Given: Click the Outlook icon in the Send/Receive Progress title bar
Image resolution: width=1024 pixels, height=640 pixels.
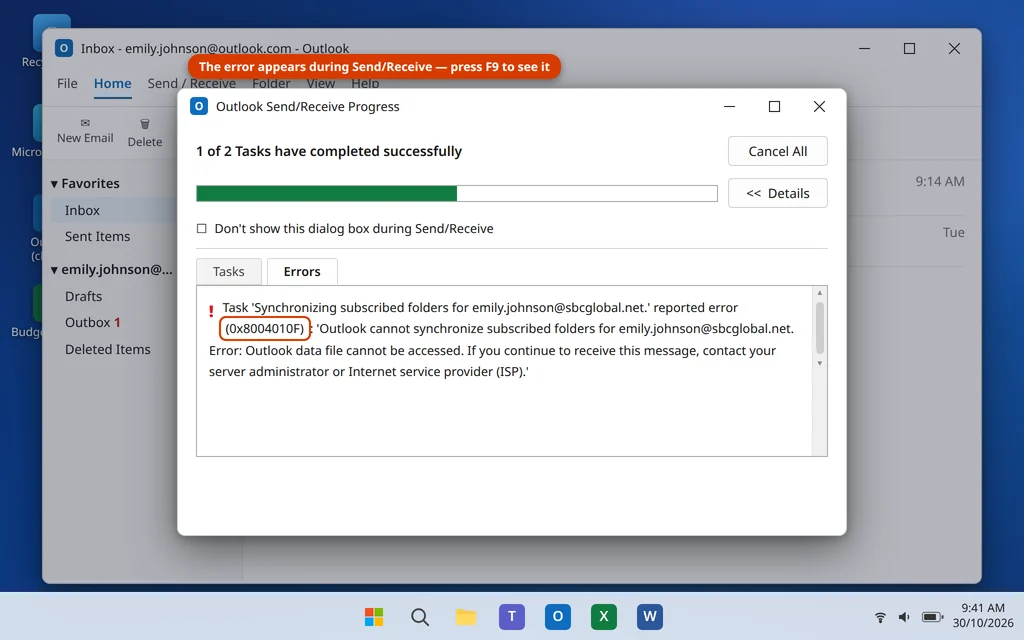Looking at the screenshot, I should 199,106.
